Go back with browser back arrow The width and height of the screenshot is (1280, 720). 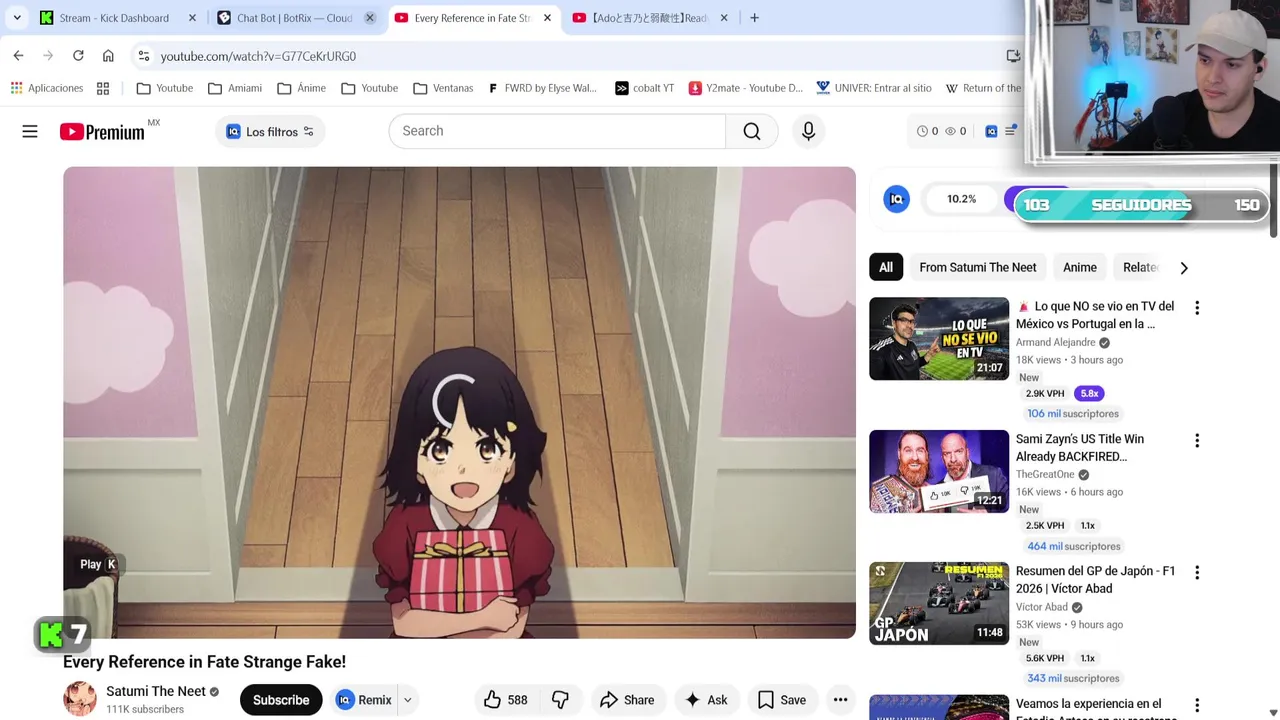click(18, 56)
